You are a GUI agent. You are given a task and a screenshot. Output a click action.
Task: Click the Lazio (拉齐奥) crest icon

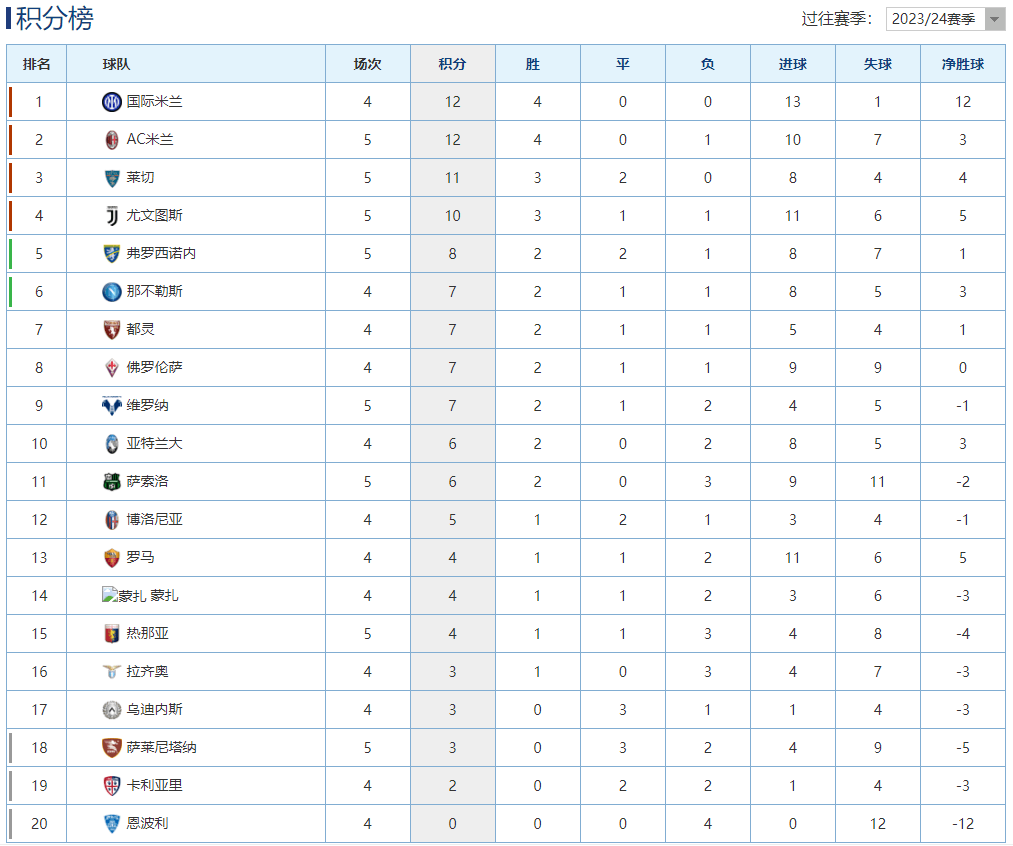112,672
